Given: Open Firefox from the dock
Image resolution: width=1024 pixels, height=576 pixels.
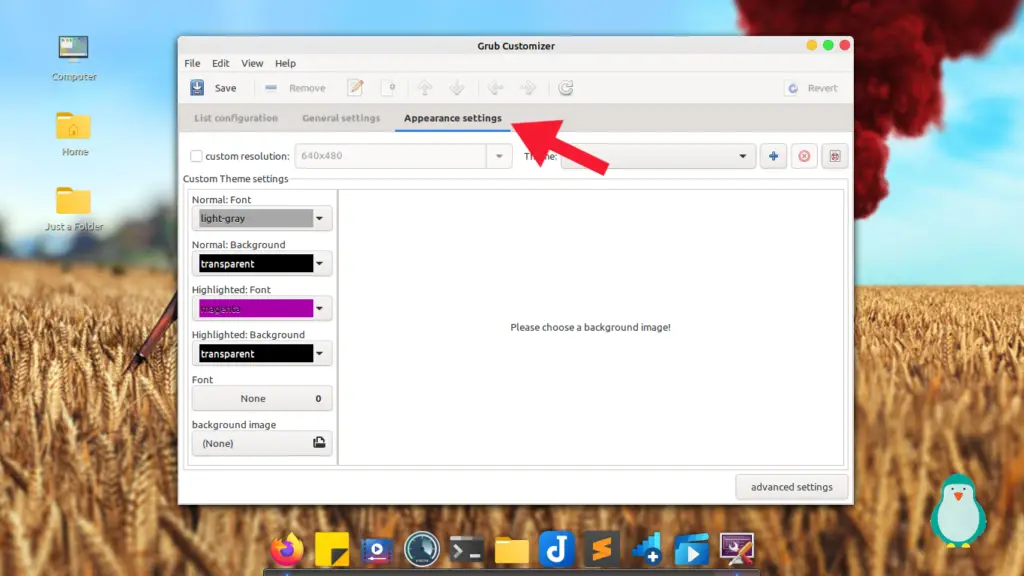Looking at the screenshot, I should [x=287, y=549].
